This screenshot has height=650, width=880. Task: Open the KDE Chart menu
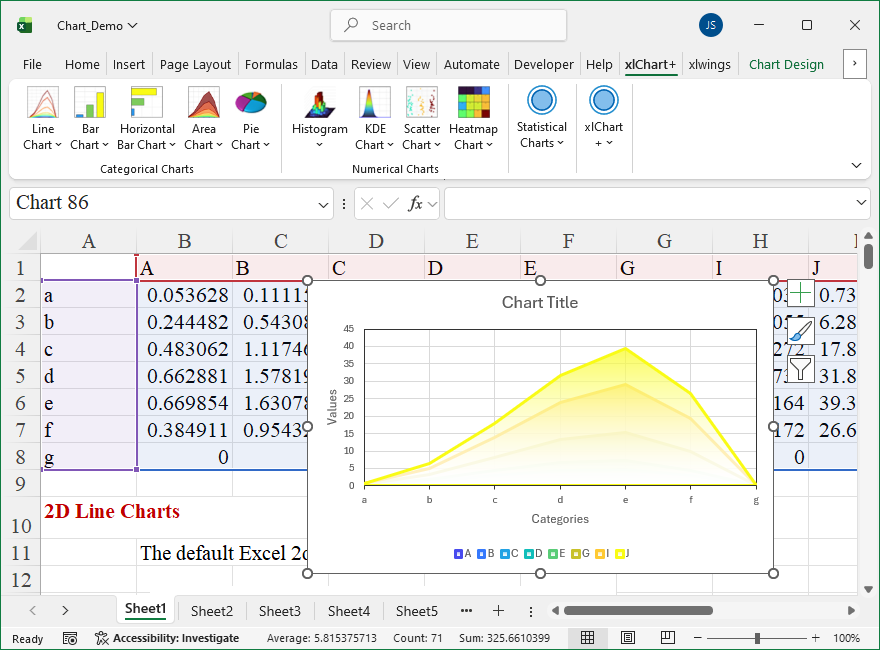375,118
